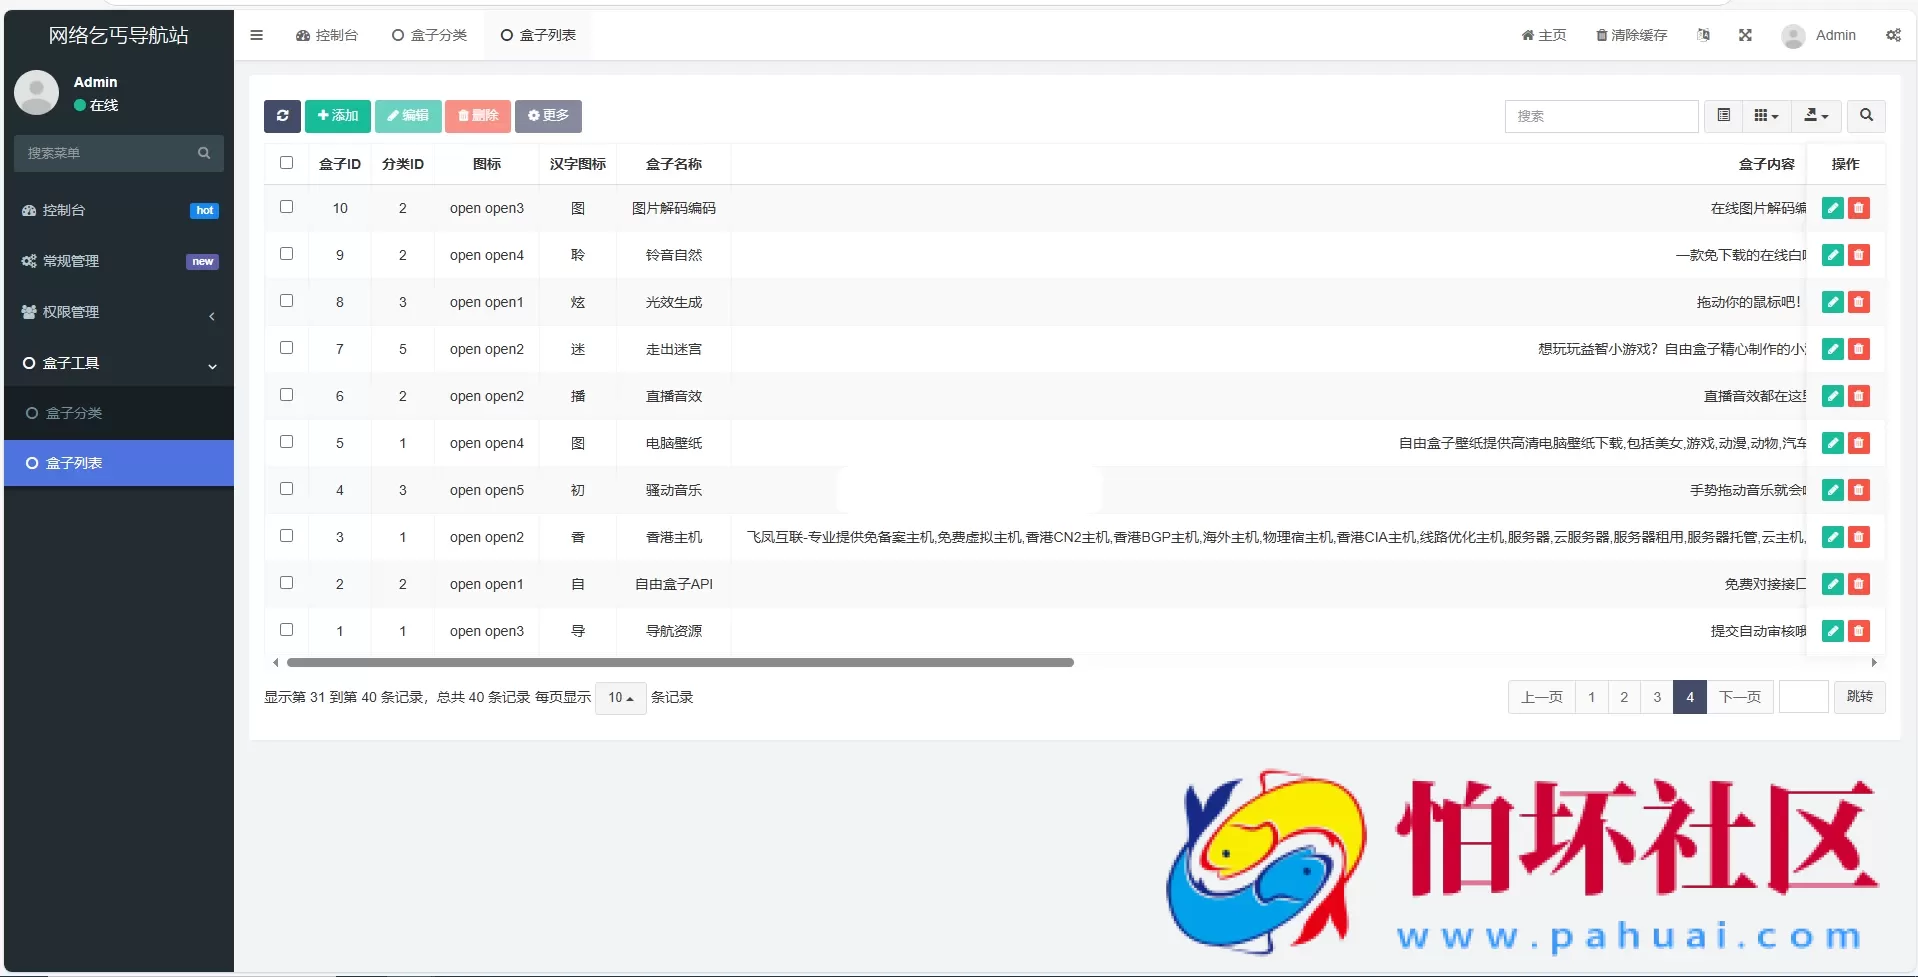Switch to the 盒子分类 tab
This screenshot has height=977, width=1918.
point(428,35)
